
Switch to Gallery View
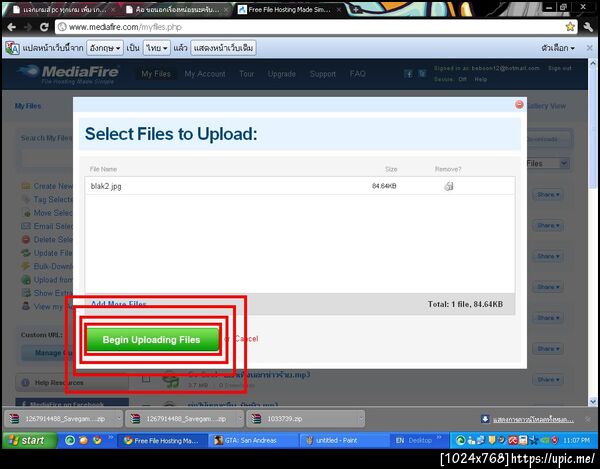[546, 106]
